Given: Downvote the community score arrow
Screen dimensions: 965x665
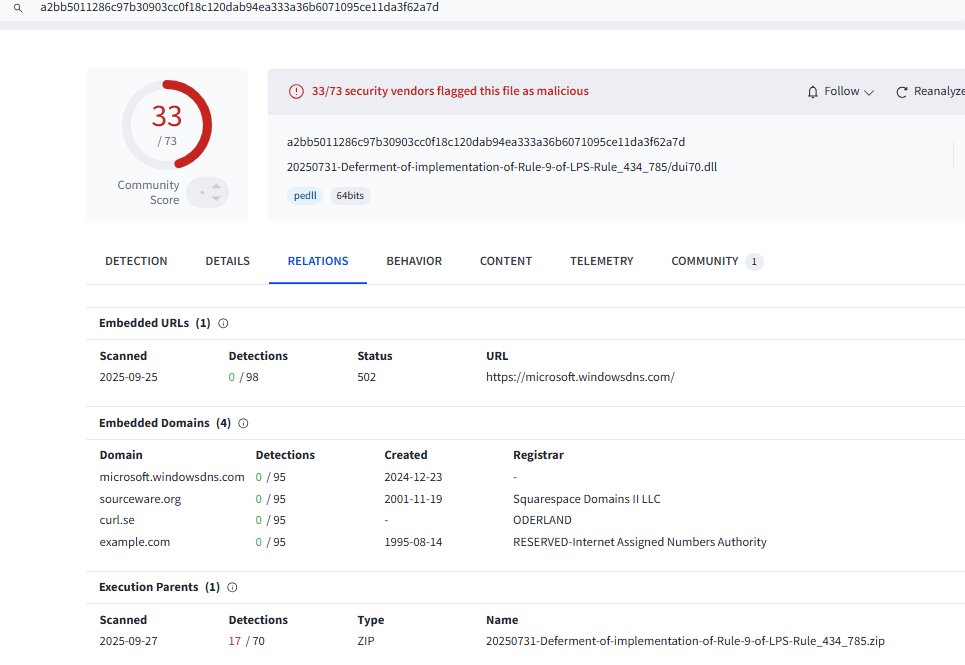Looking at the screenshot, I should (x=216, y=198).
